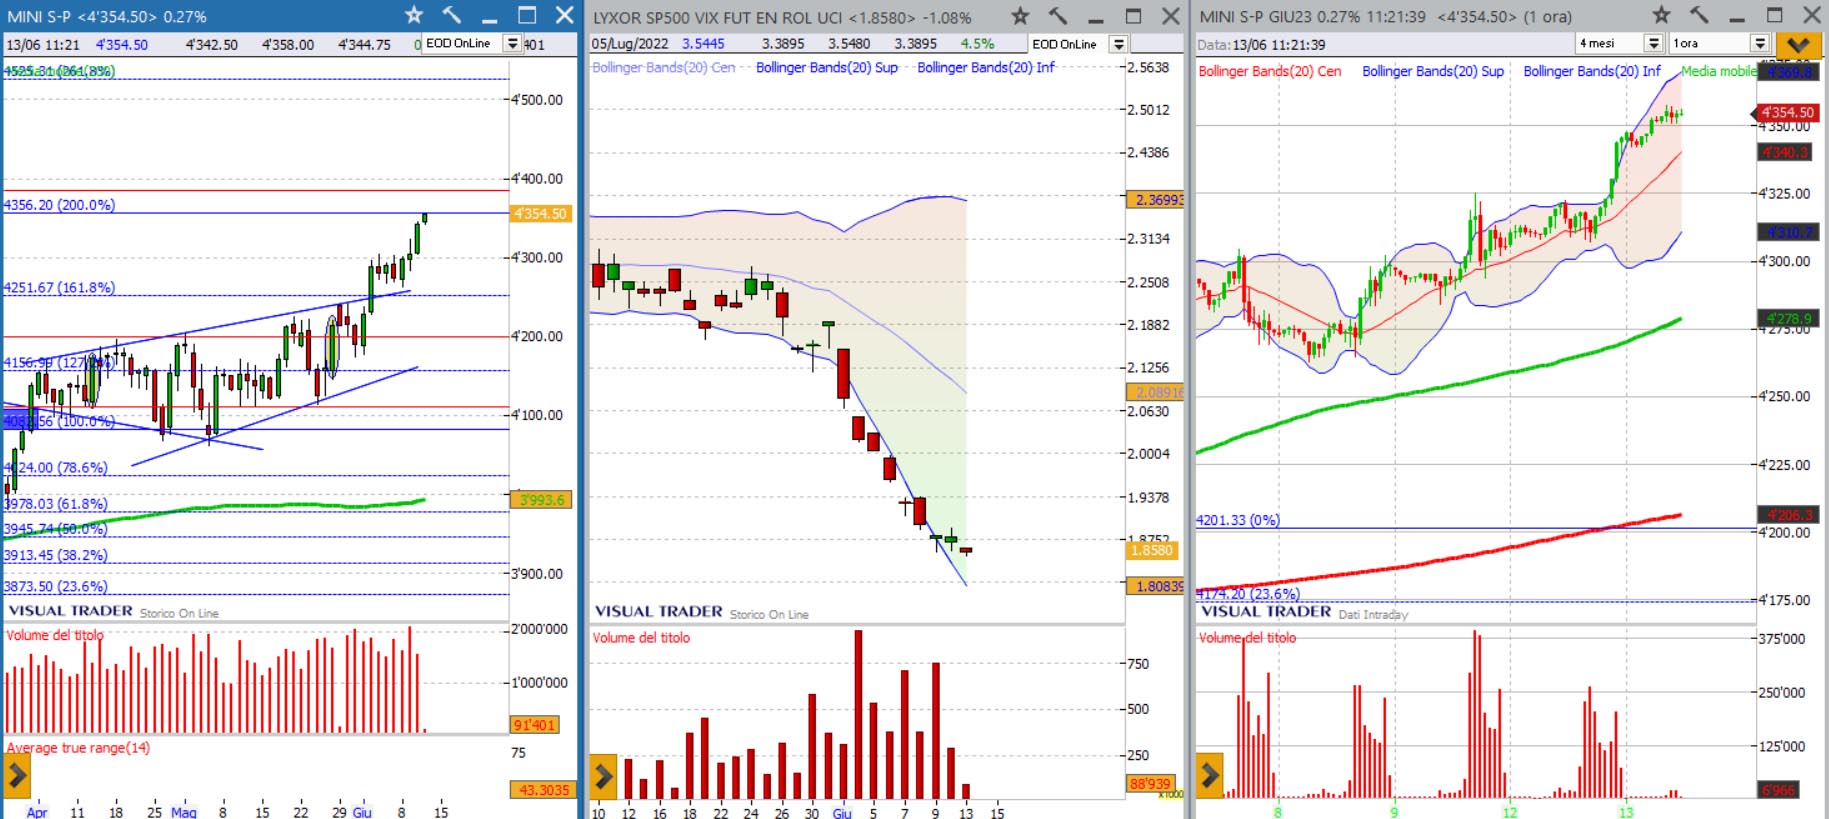
Task: Click the 4174.20 (23.6%) Fibonacci label
Action: (x=1248, y=594)
